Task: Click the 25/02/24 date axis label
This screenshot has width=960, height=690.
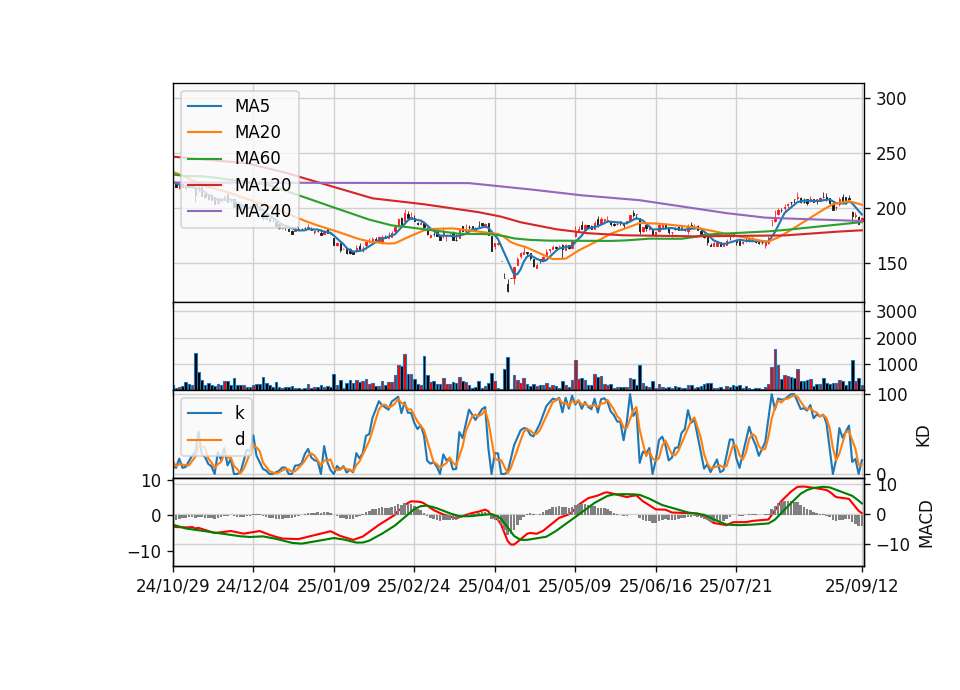Action: [x=414, y=586]
